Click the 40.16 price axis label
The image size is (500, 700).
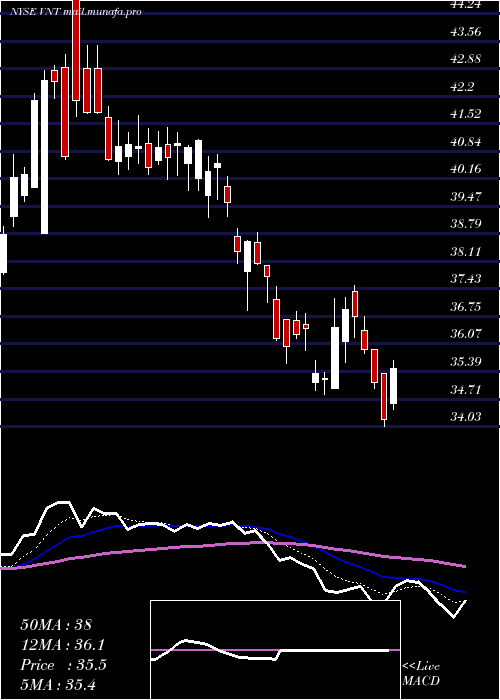(x=466, y=169)
